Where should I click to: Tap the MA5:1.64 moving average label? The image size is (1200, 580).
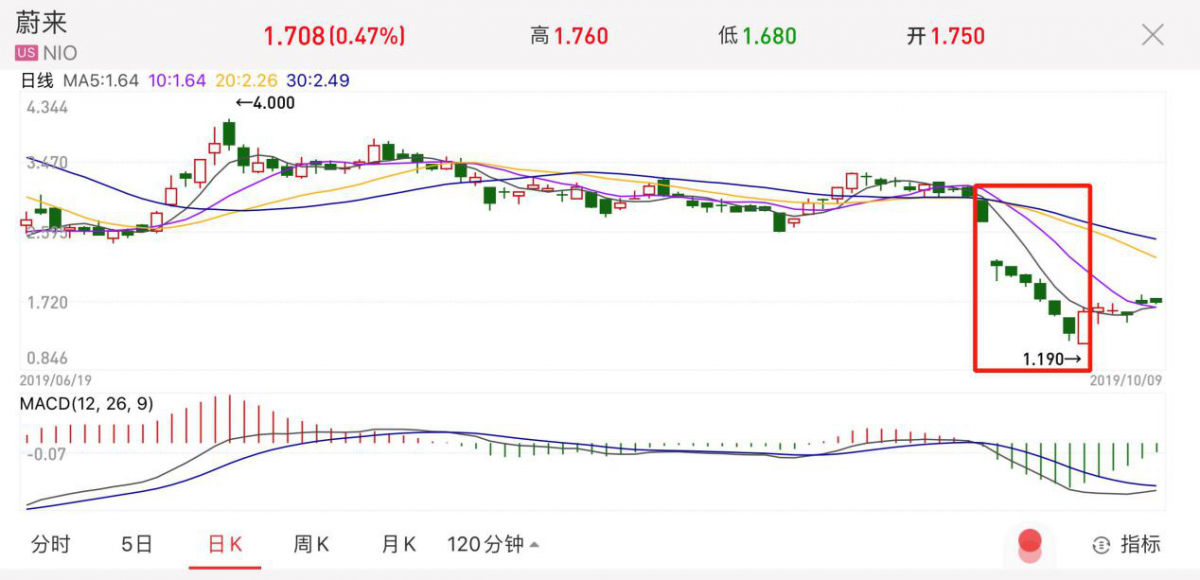click(x=101, y=81)
